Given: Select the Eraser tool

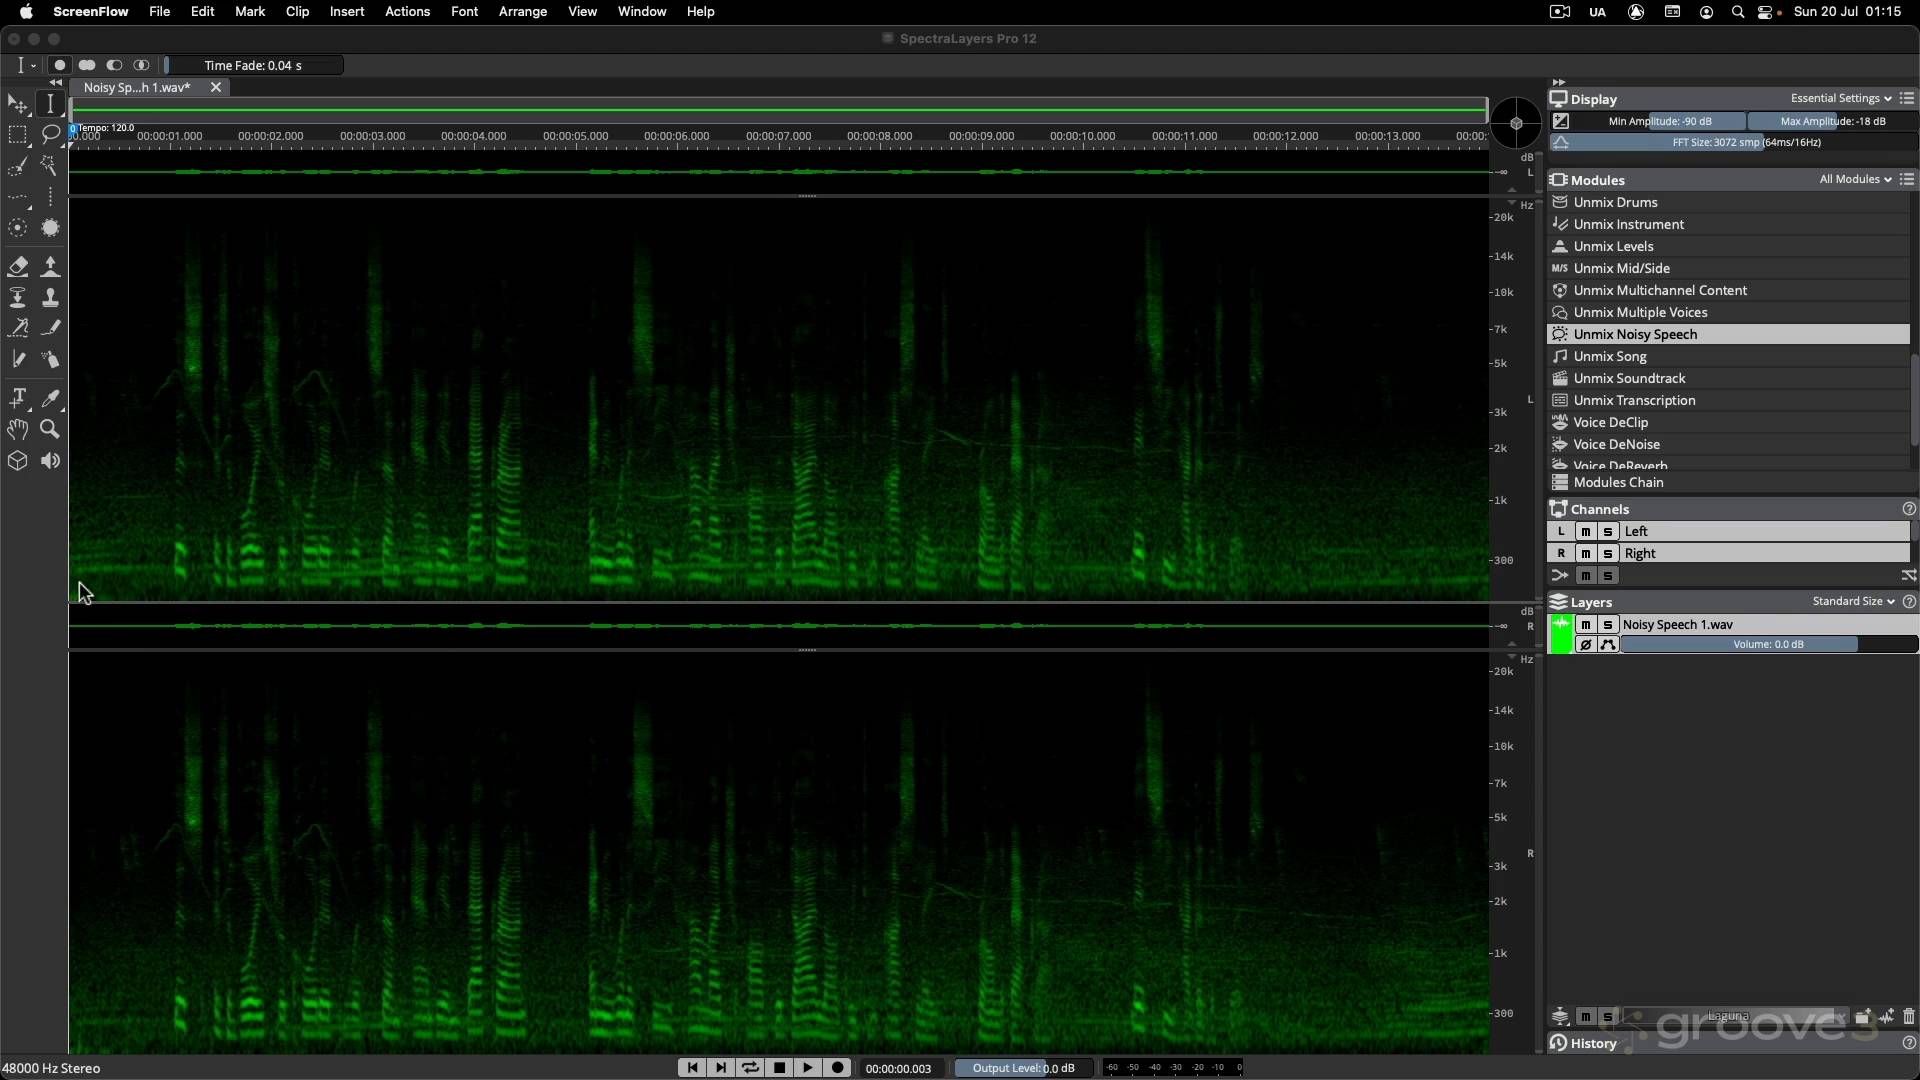Looking at the screenshot, I should tap(18, 266).
